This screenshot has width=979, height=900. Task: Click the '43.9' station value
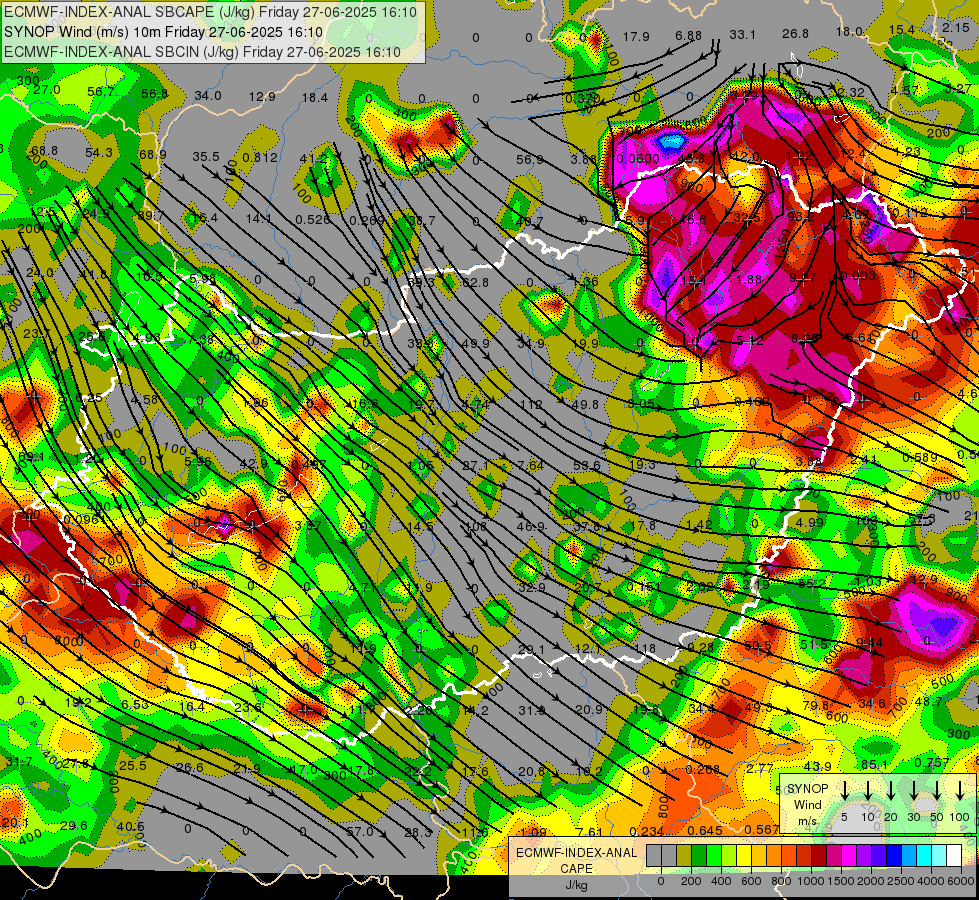point(817,766)
